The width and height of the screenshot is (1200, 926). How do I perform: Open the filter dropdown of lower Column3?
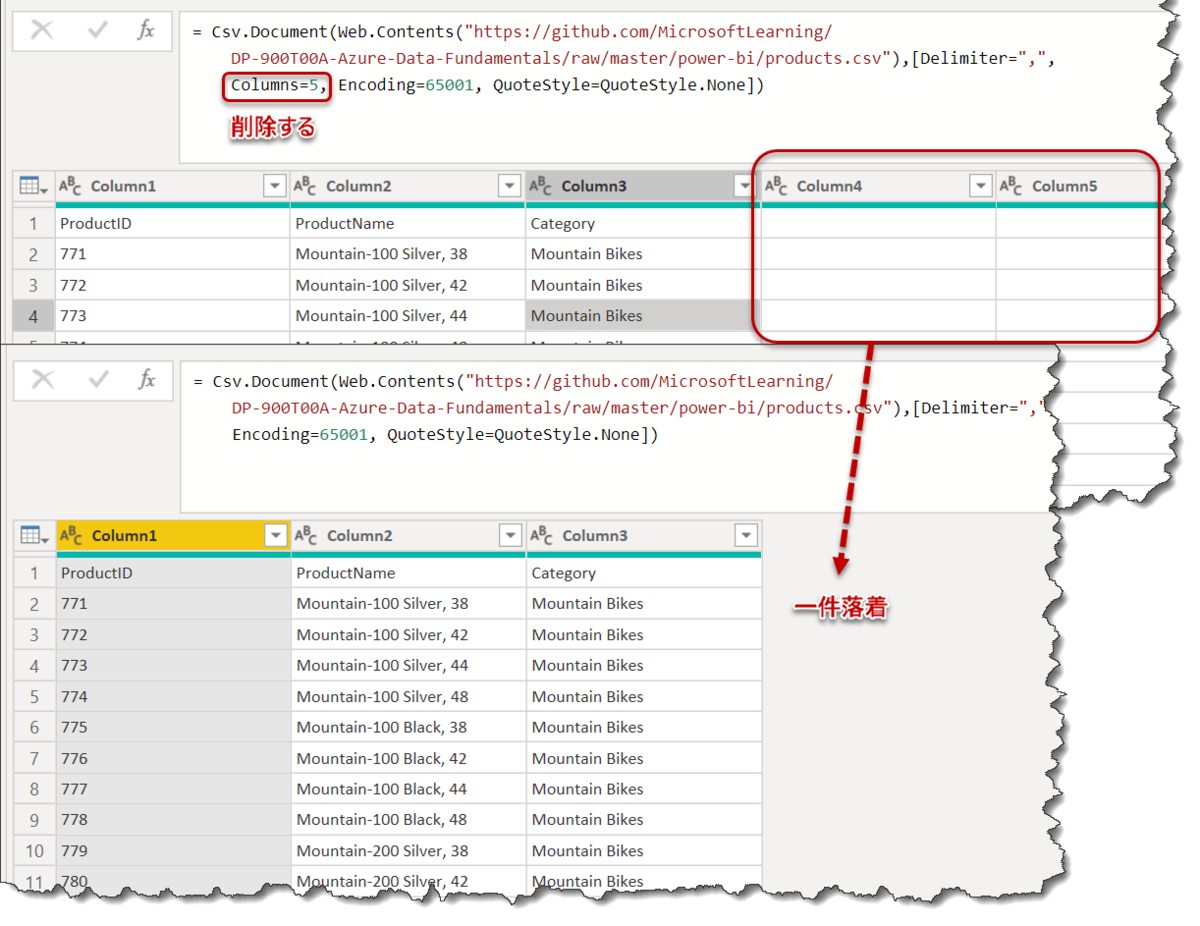[x=746, y=536]
